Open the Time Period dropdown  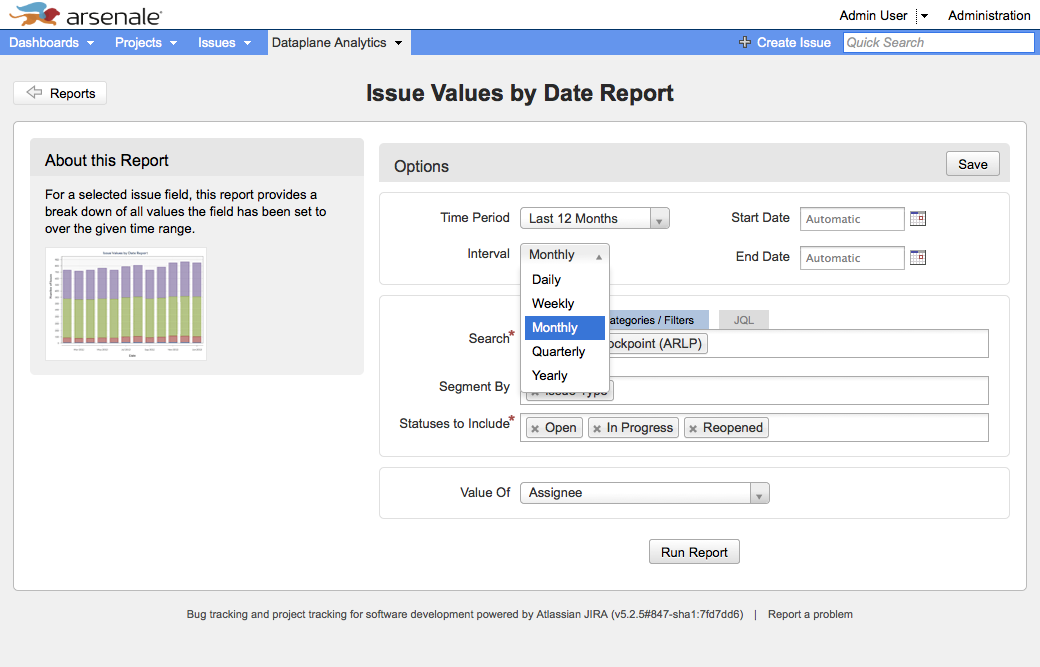point(595,218)
